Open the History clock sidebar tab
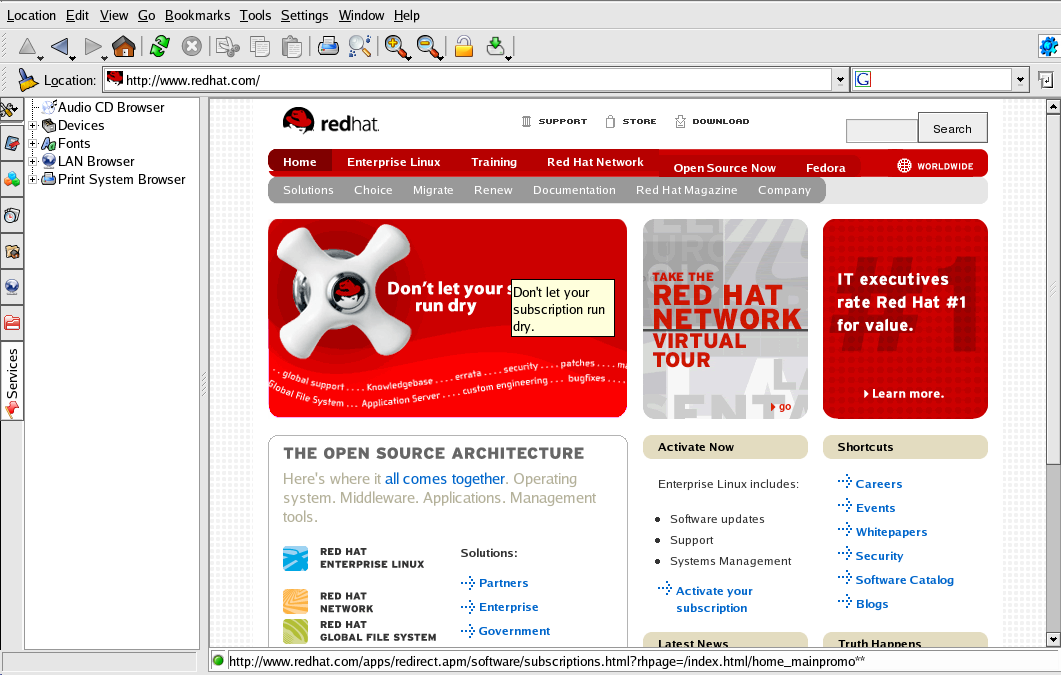 click(x=12, y=215)
